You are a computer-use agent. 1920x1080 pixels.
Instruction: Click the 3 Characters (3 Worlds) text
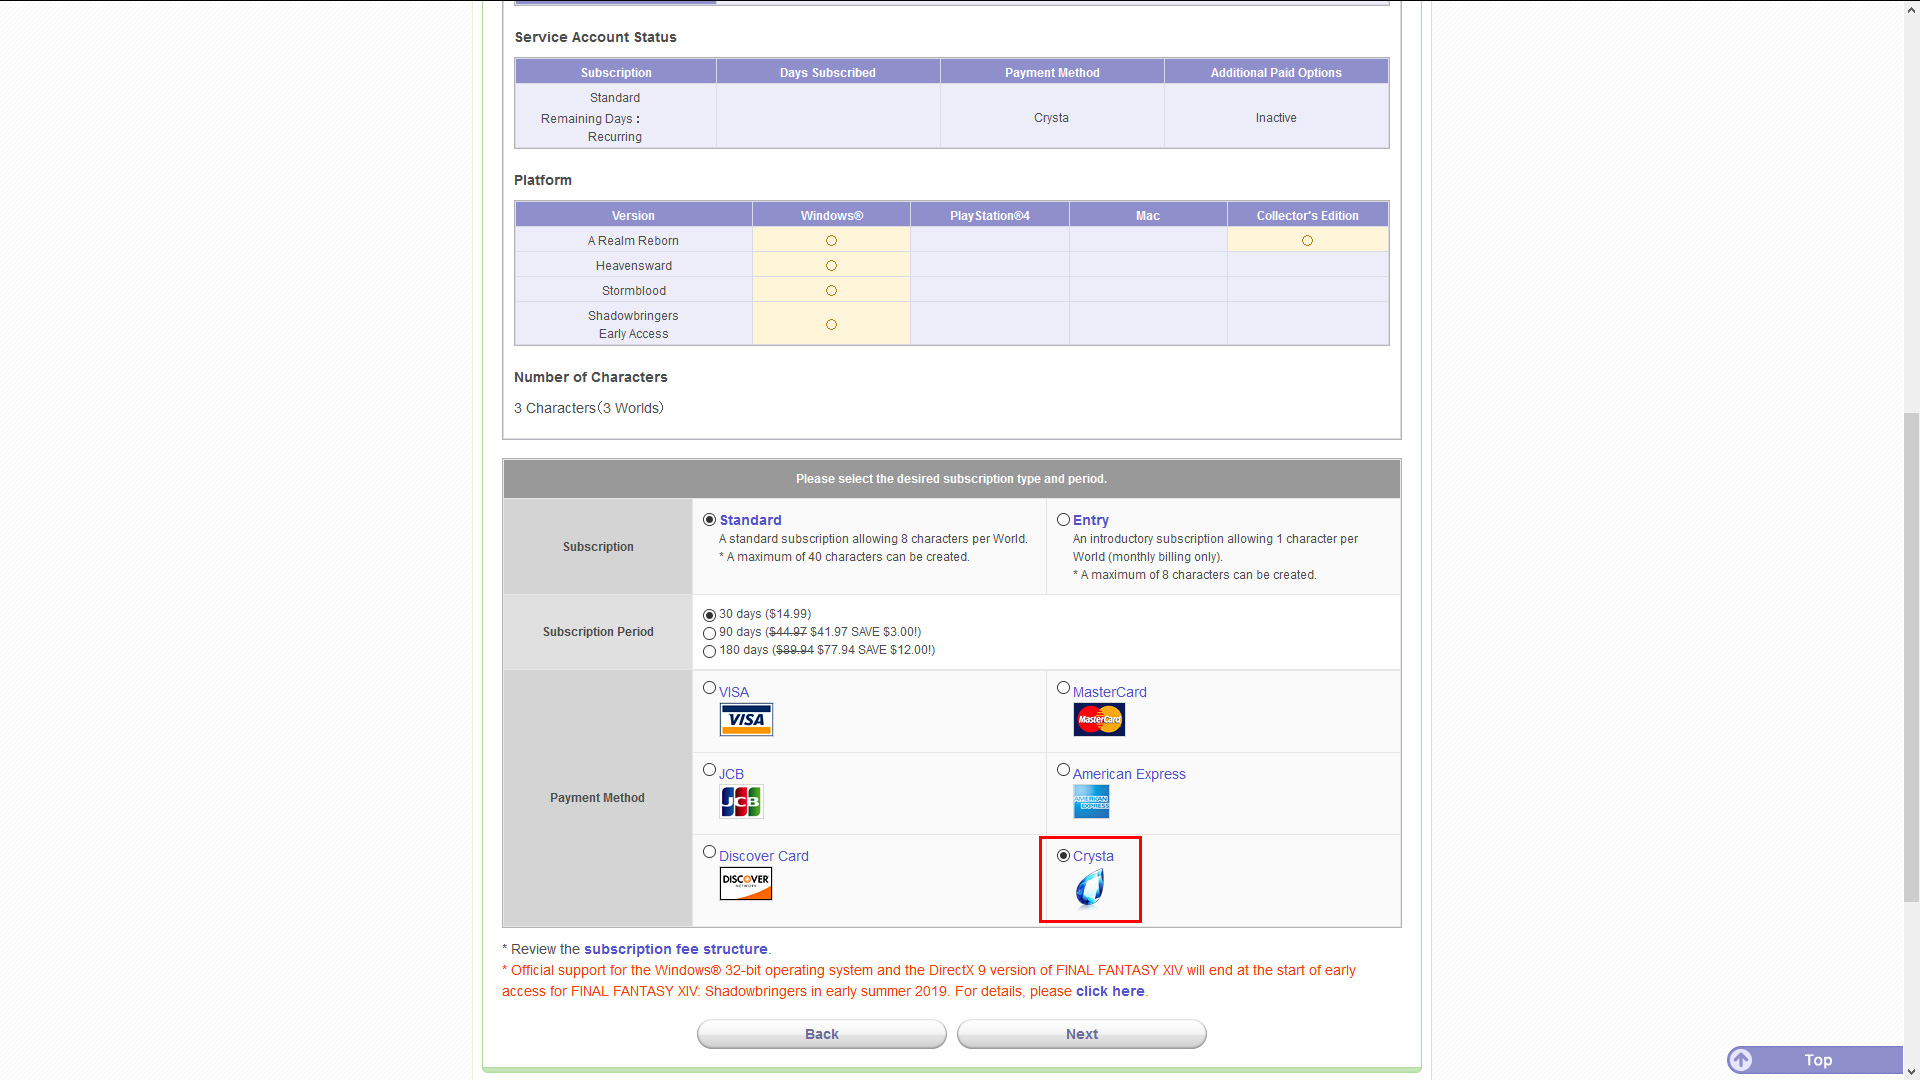tap(589, 408)
